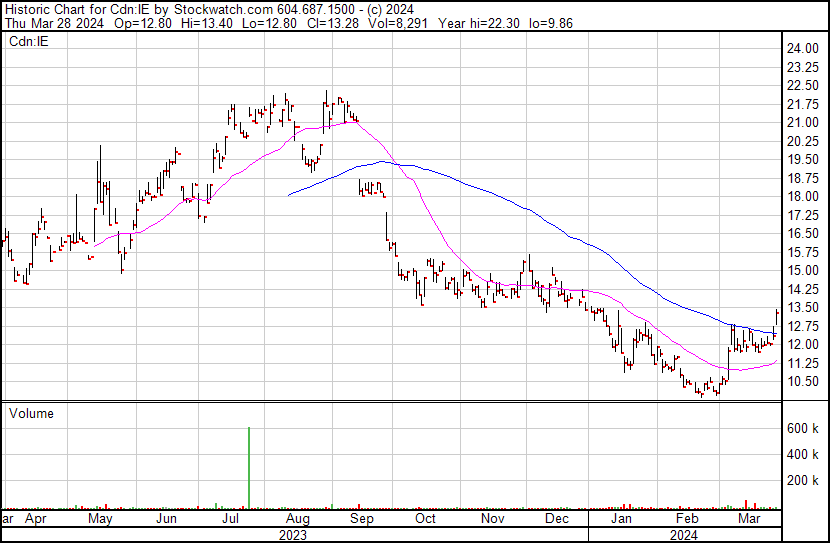Click the Cdn:IE ticker symbol label
Viewport: 830px width, 543px height.
pyautogui.click(x=27, y=41)
